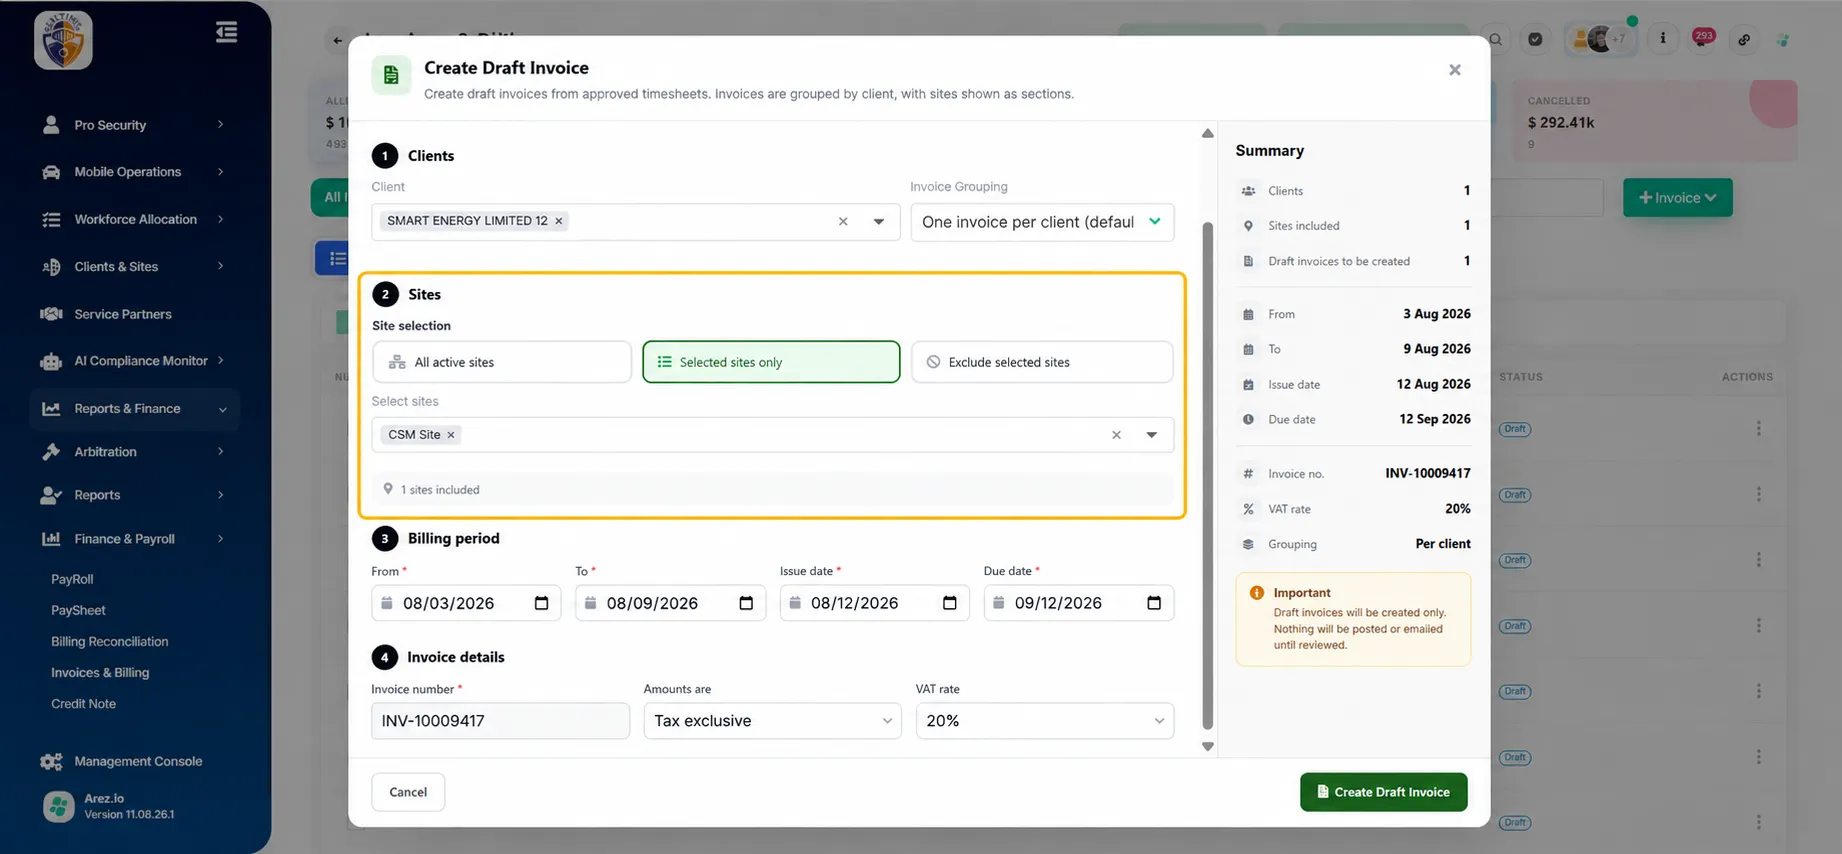1842x854 pixels.
Task: Open Select sites dropdown arrow
Action: tap(1152, 435)
